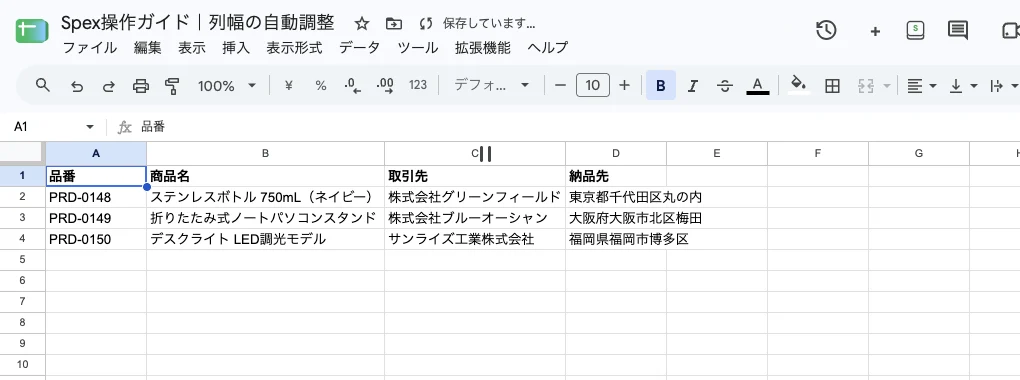Click the font size field
The image size is (1020, 380).
(593, 85)
